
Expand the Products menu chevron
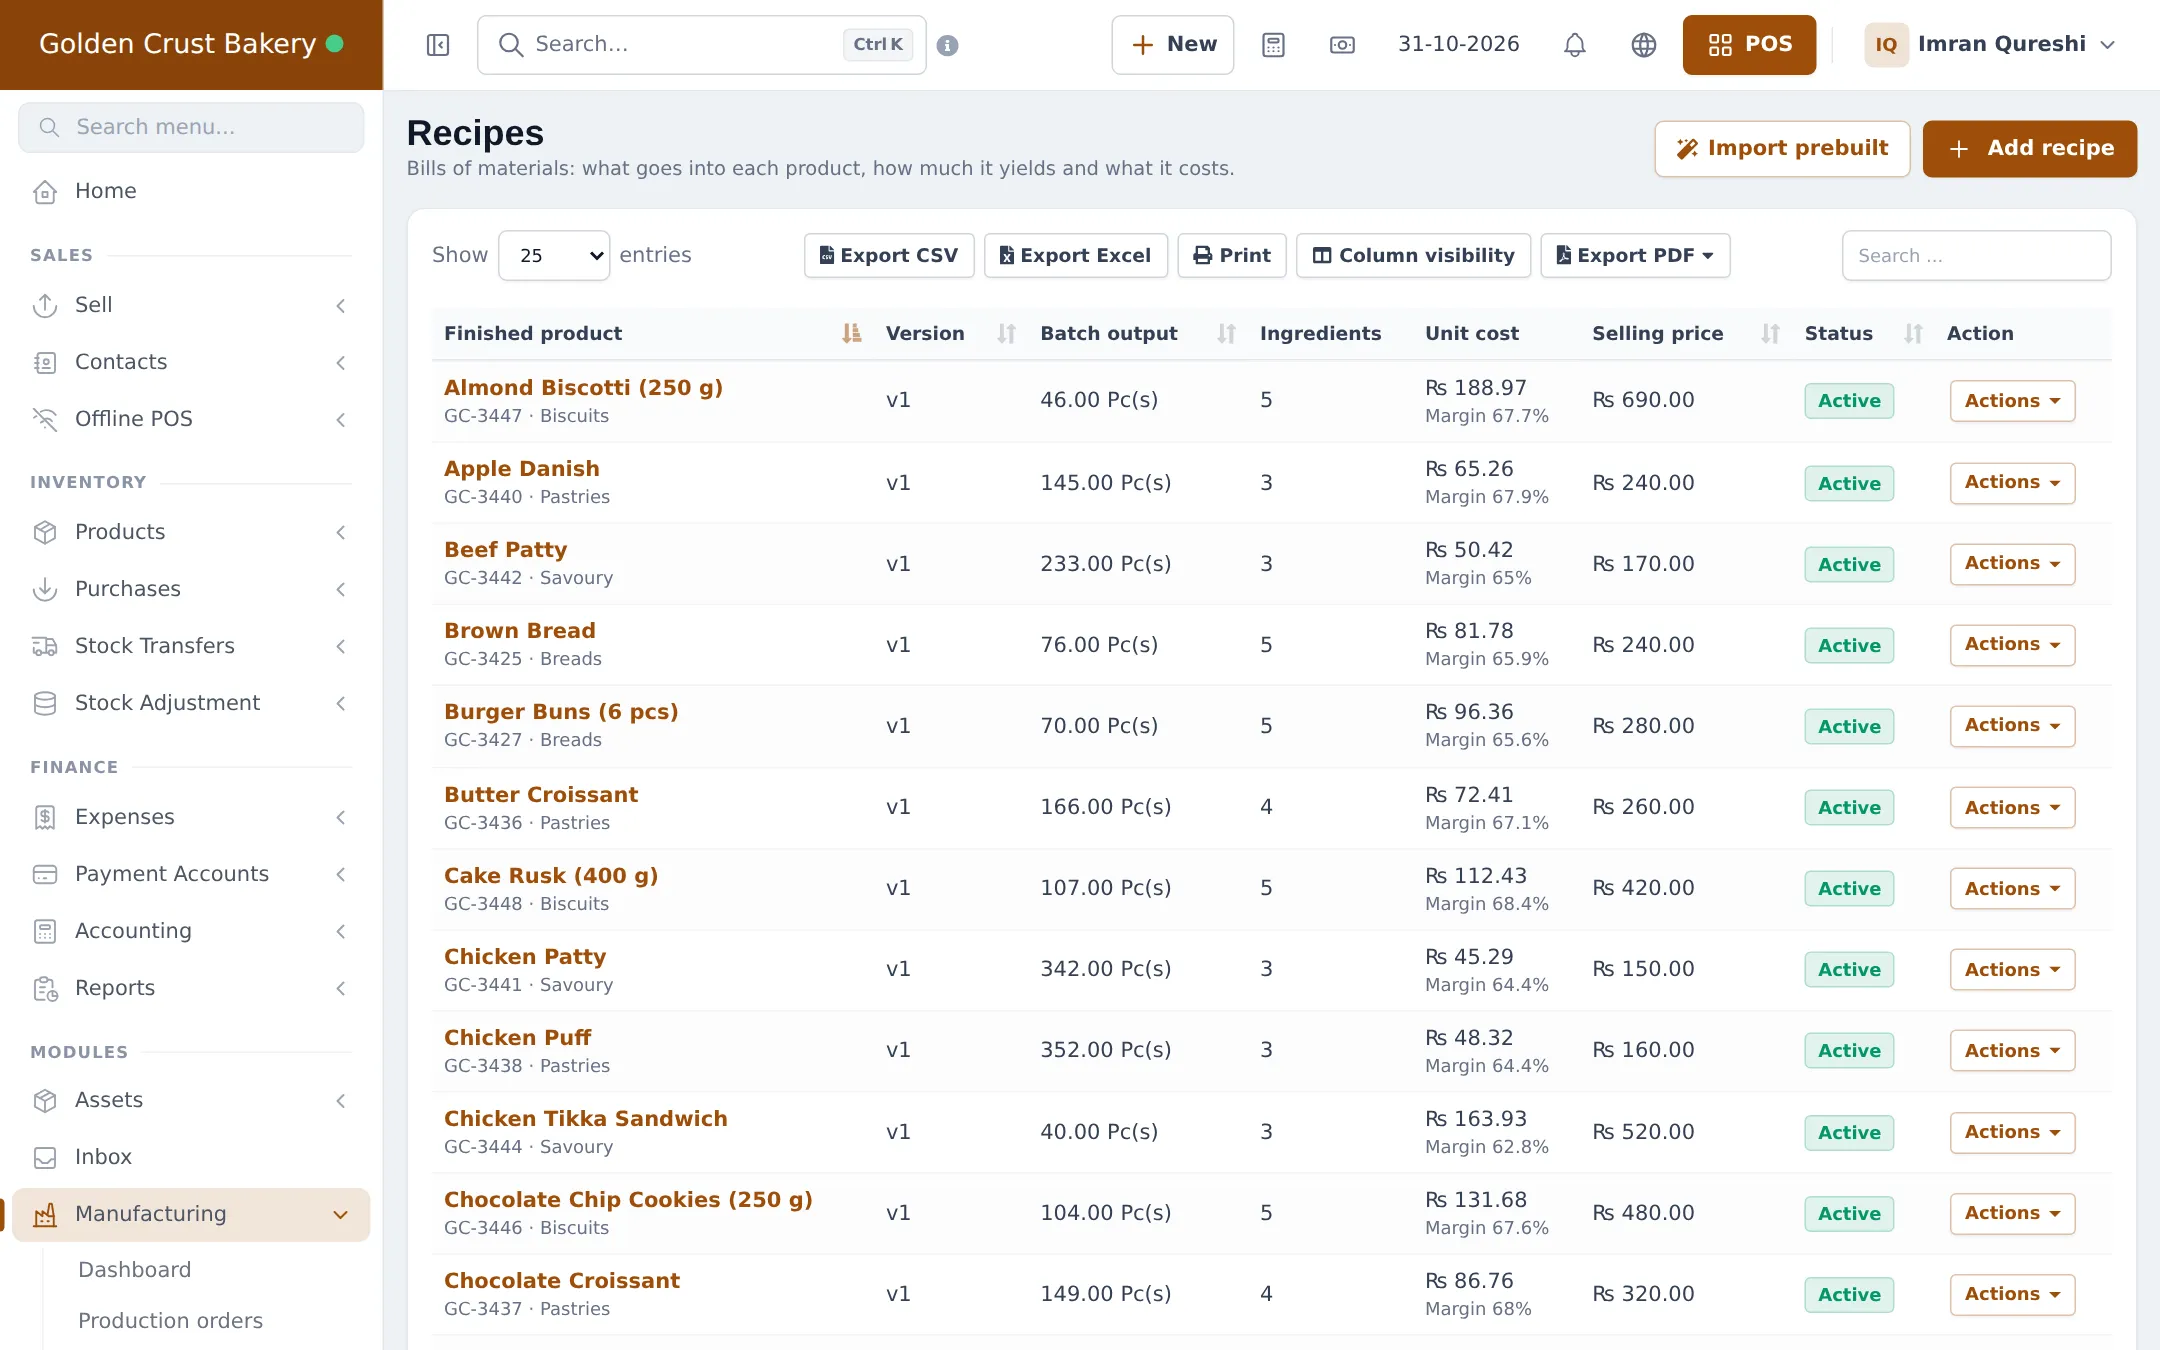pos(341,532)
